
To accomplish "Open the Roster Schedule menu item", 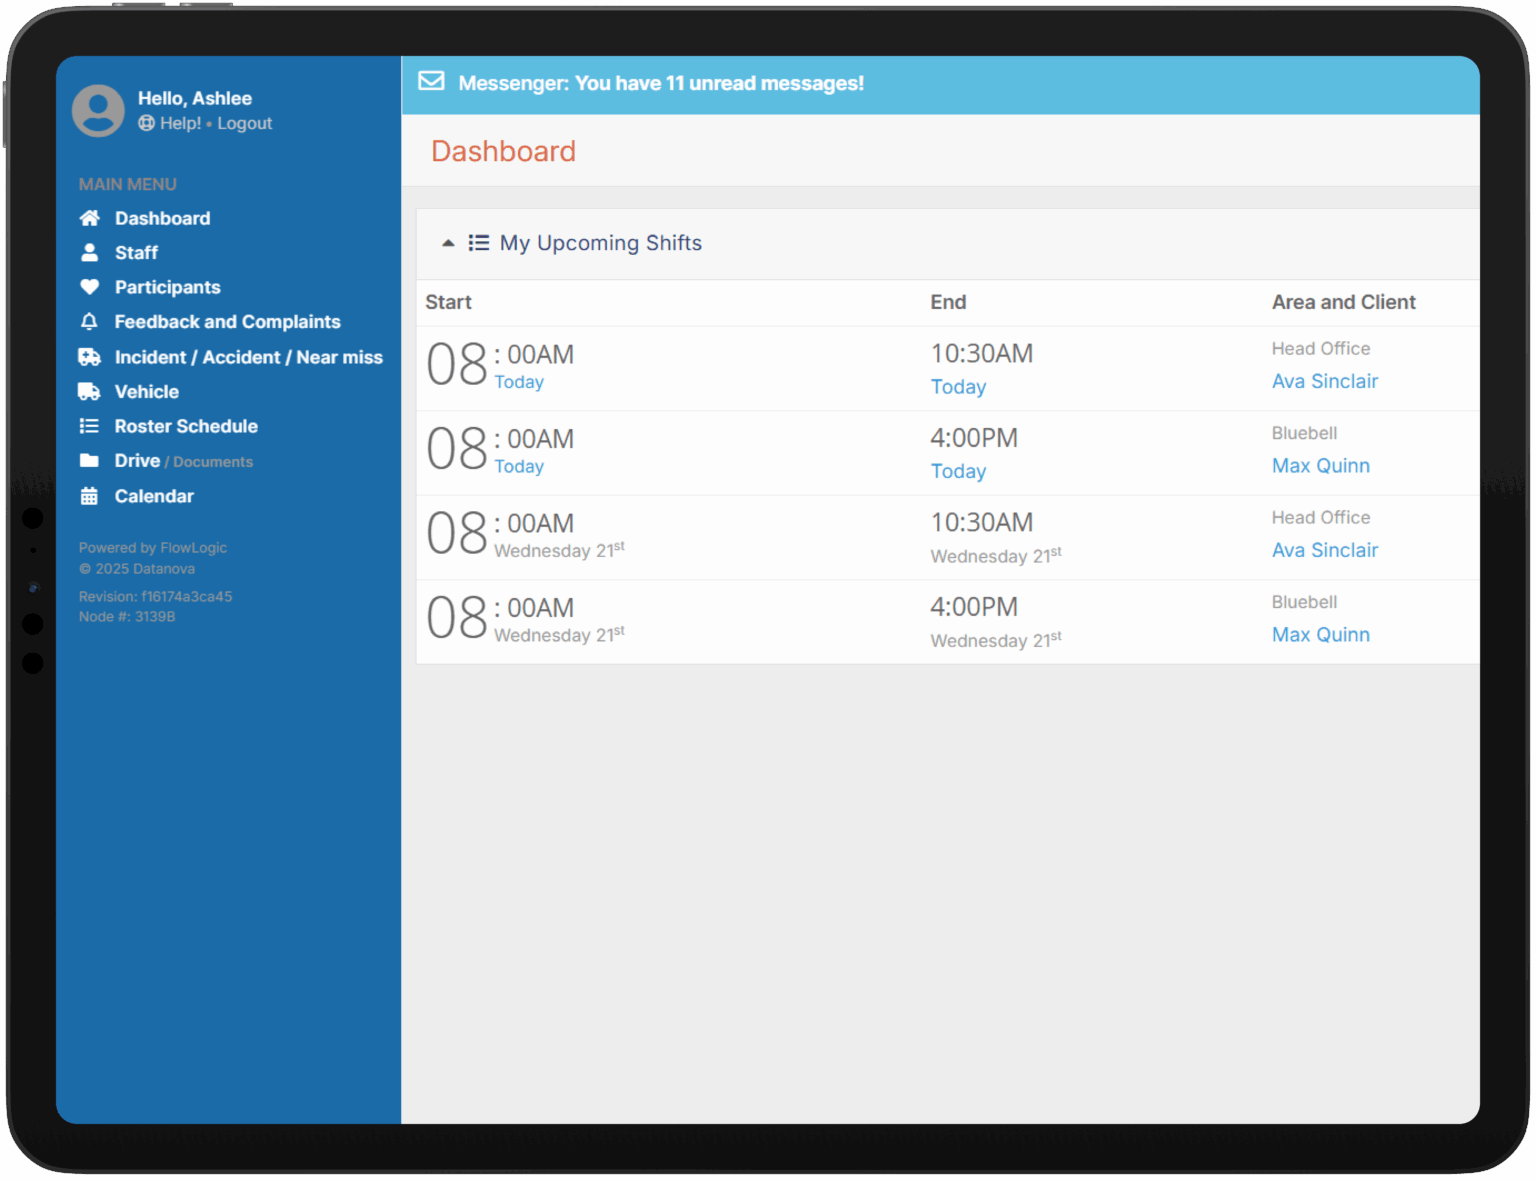I will pos(186,426).
